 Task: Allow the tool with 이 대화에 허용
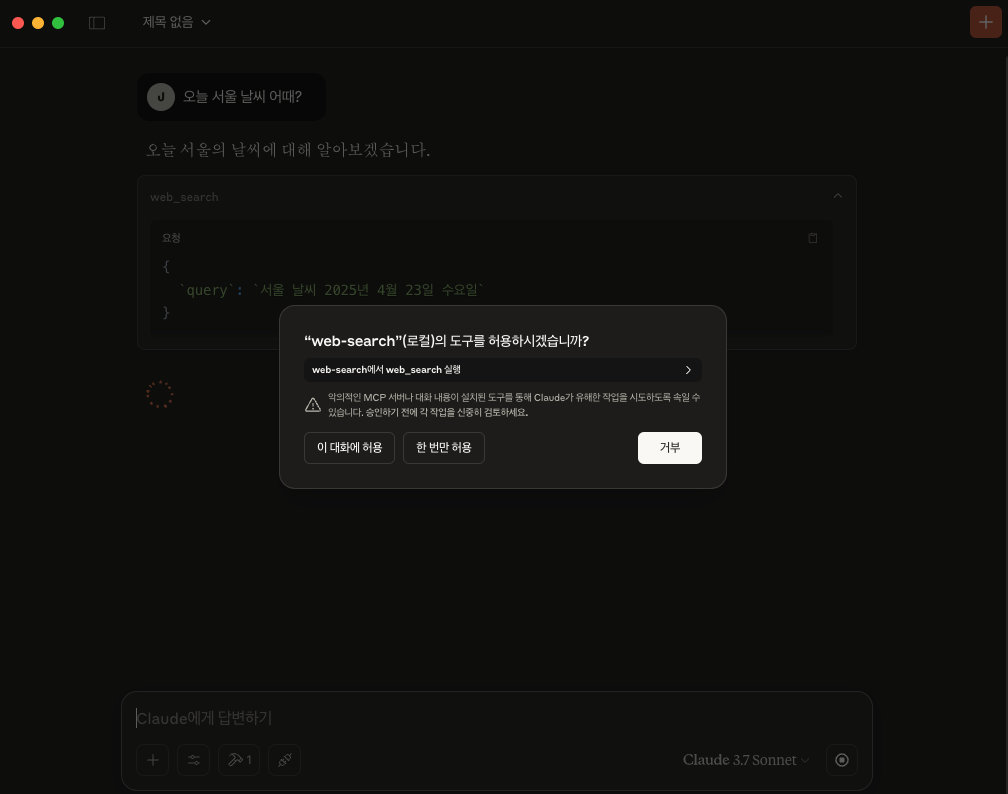(349, 447)
